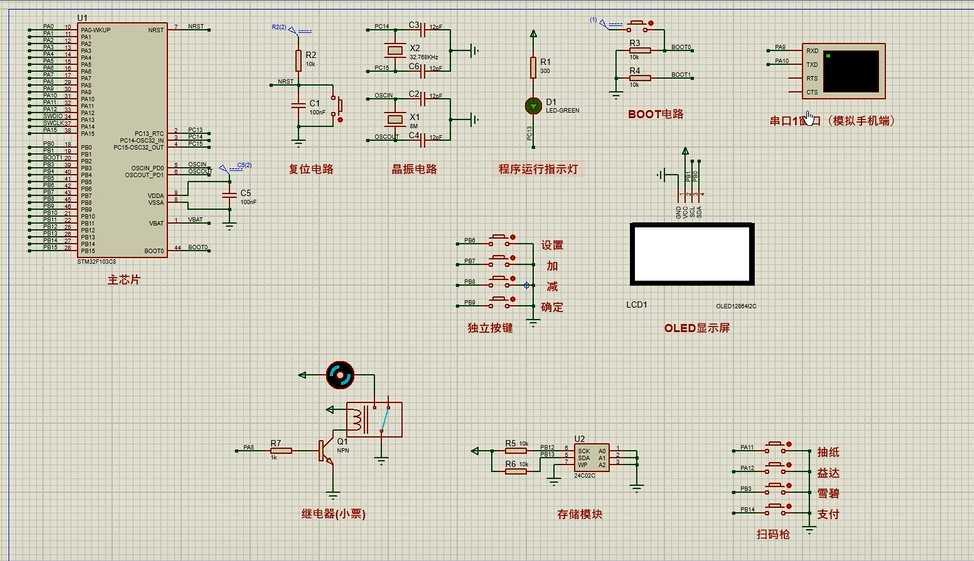Select resistor R1 above the LED
This screenshot has height=561, width=974.
532,66
